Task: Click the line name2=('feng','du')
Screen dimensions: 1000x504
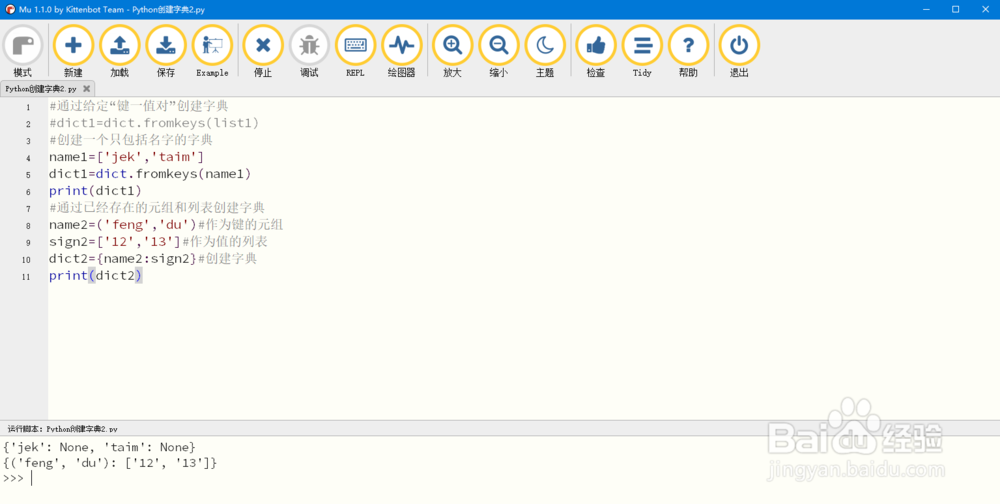Action: pyautogui.click(x=122, y=225)
